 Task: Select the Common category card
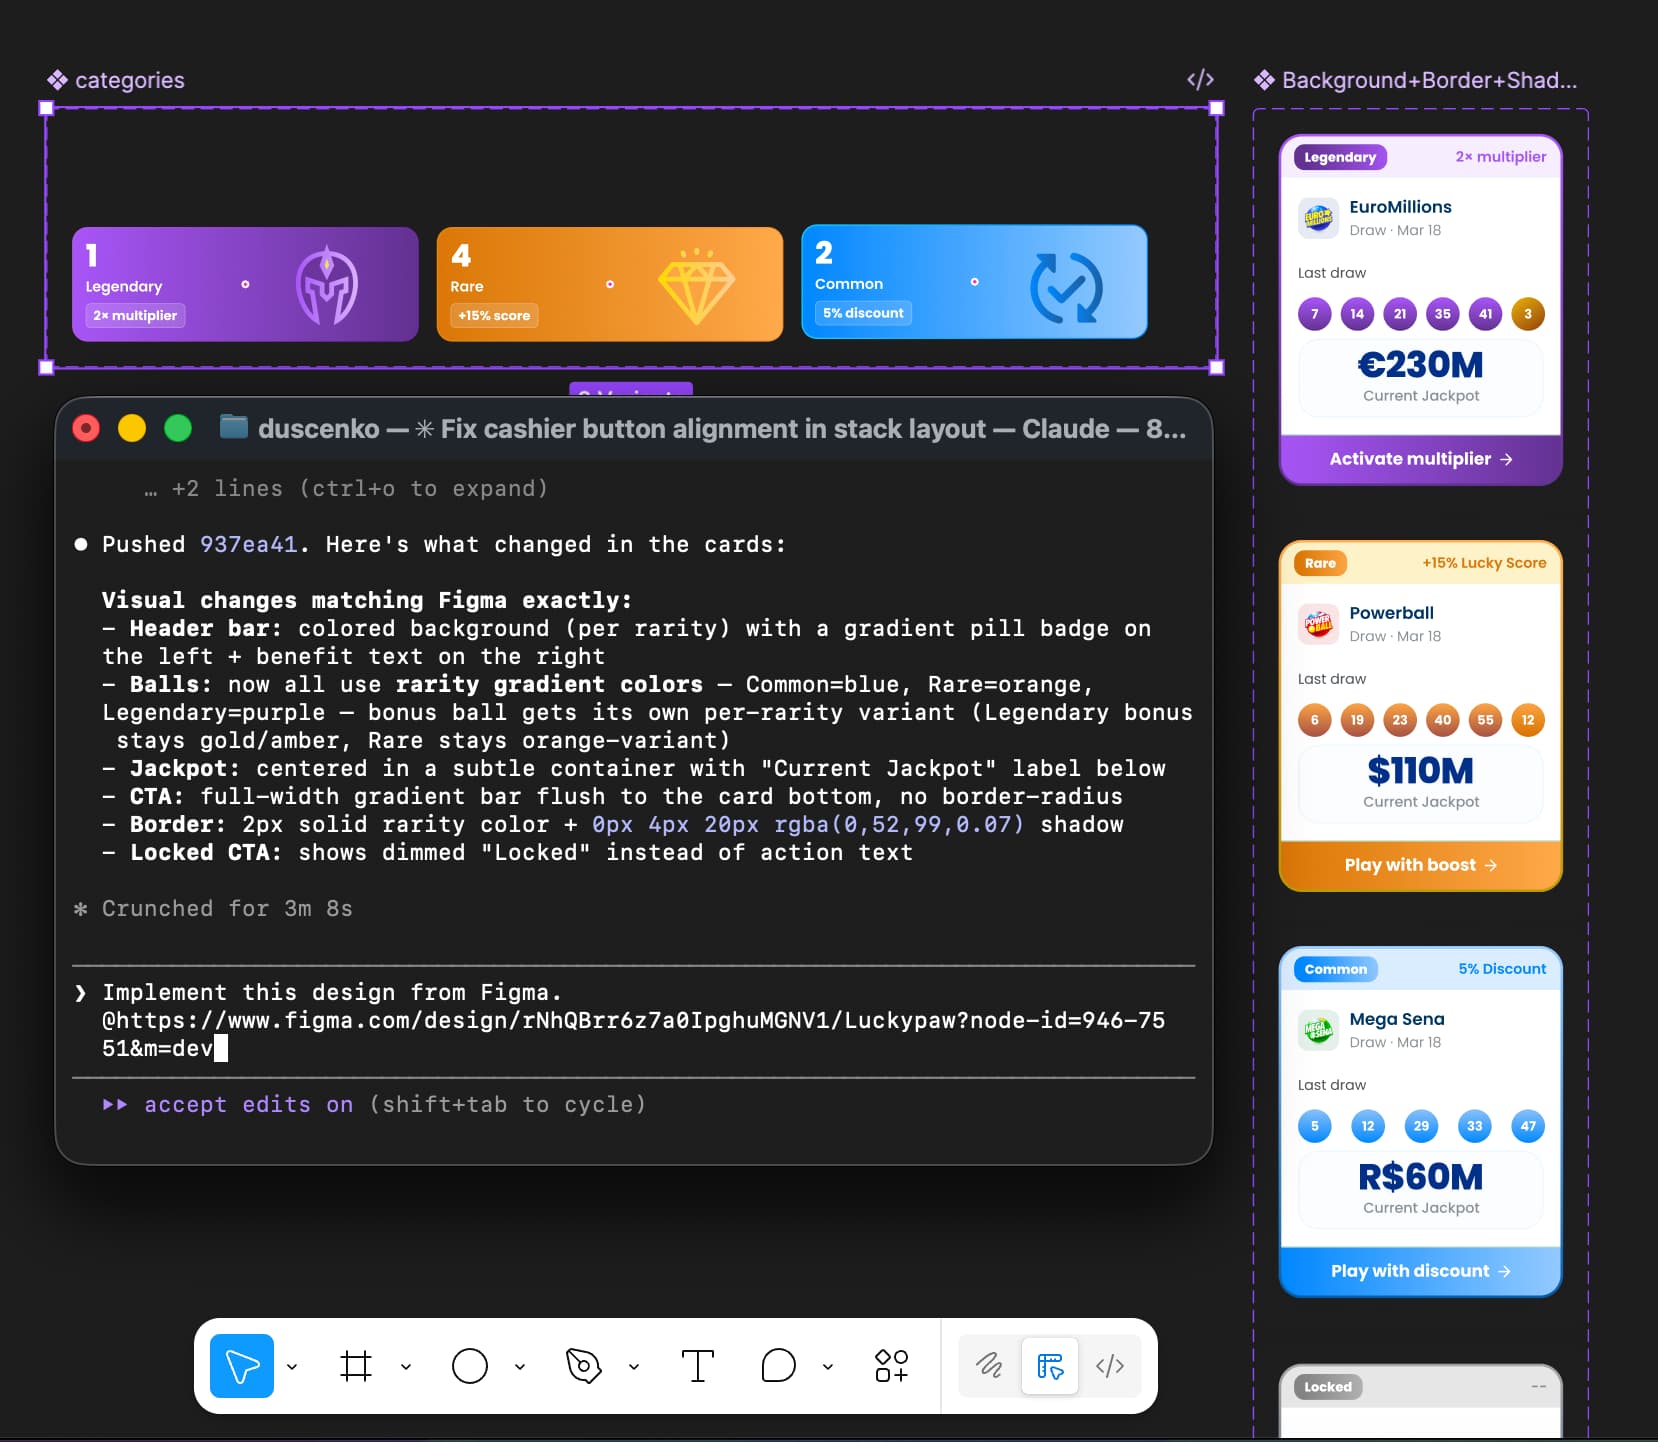[974, 282]
